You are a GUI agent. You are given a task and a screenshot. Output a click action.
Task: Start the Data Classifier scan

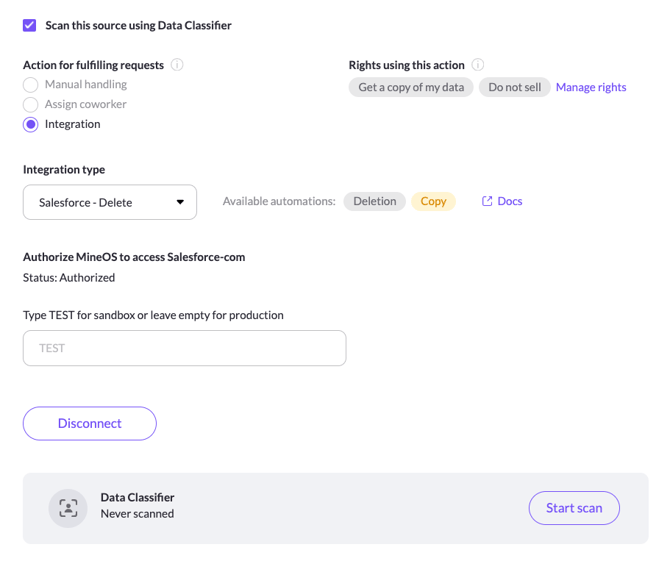click(x=574, y=508)
